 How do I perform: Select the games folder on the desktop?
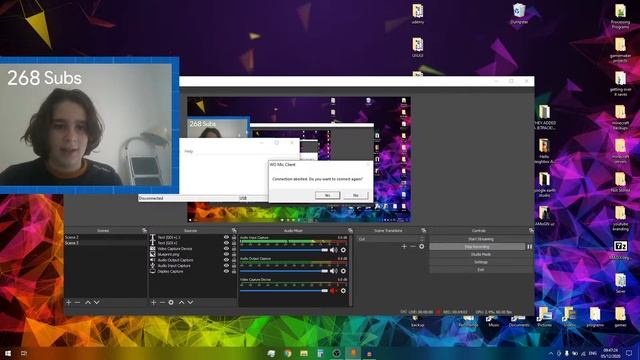pyautogui.click(x=620, y=317)
